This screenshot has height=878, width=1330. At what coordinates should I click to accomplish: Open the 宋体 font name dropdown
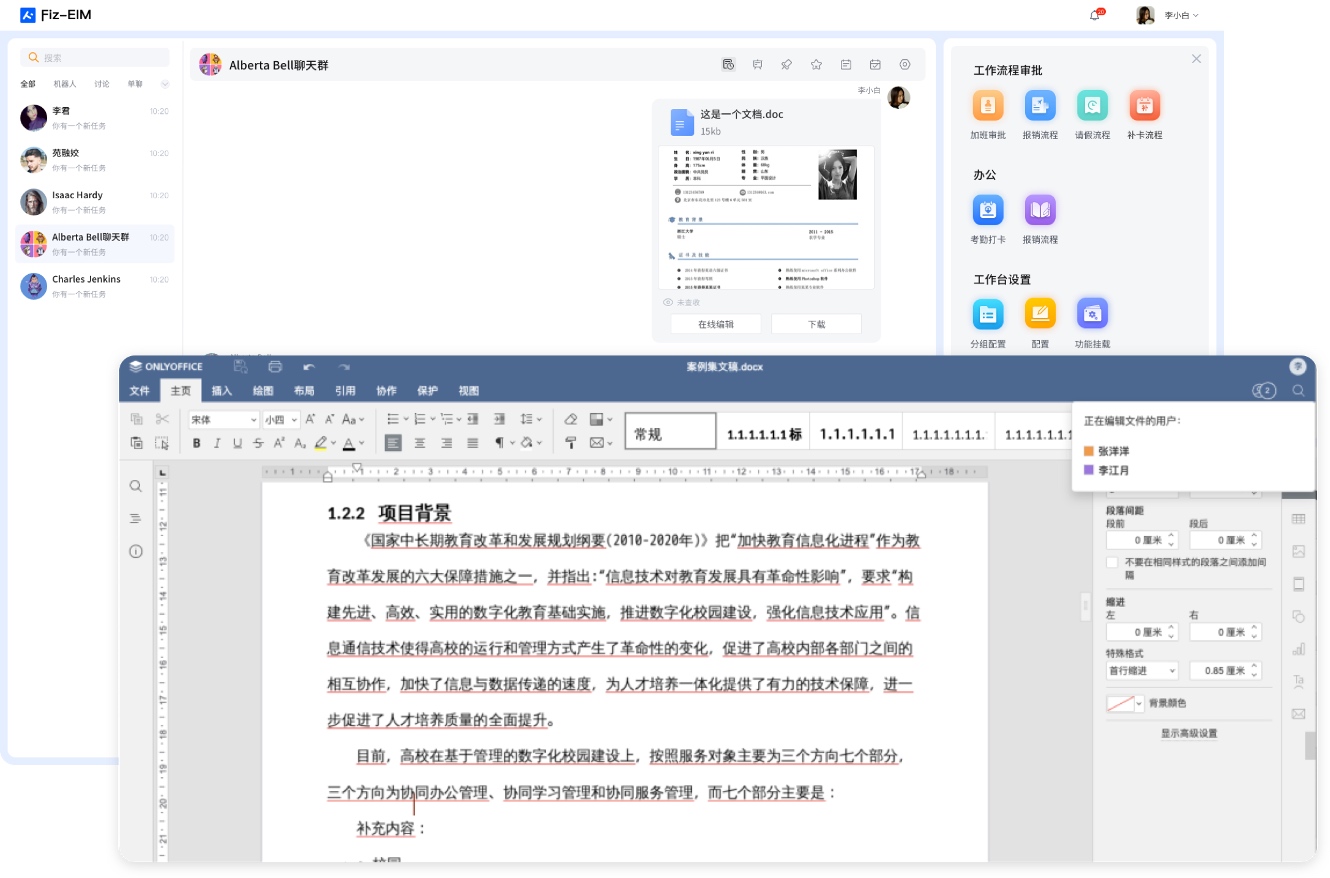pyautogui.click(x=224, y=420)
